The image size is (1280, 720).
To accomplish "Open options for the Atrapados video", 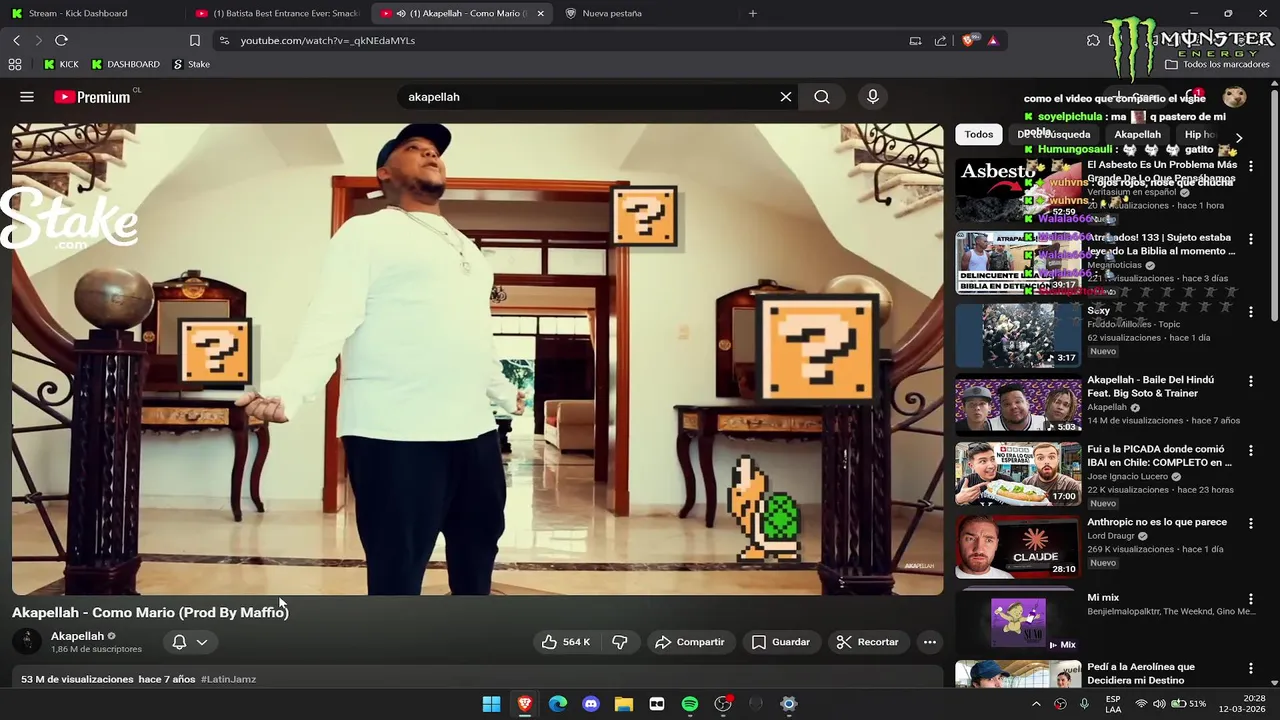I will tap(1250, 239).
